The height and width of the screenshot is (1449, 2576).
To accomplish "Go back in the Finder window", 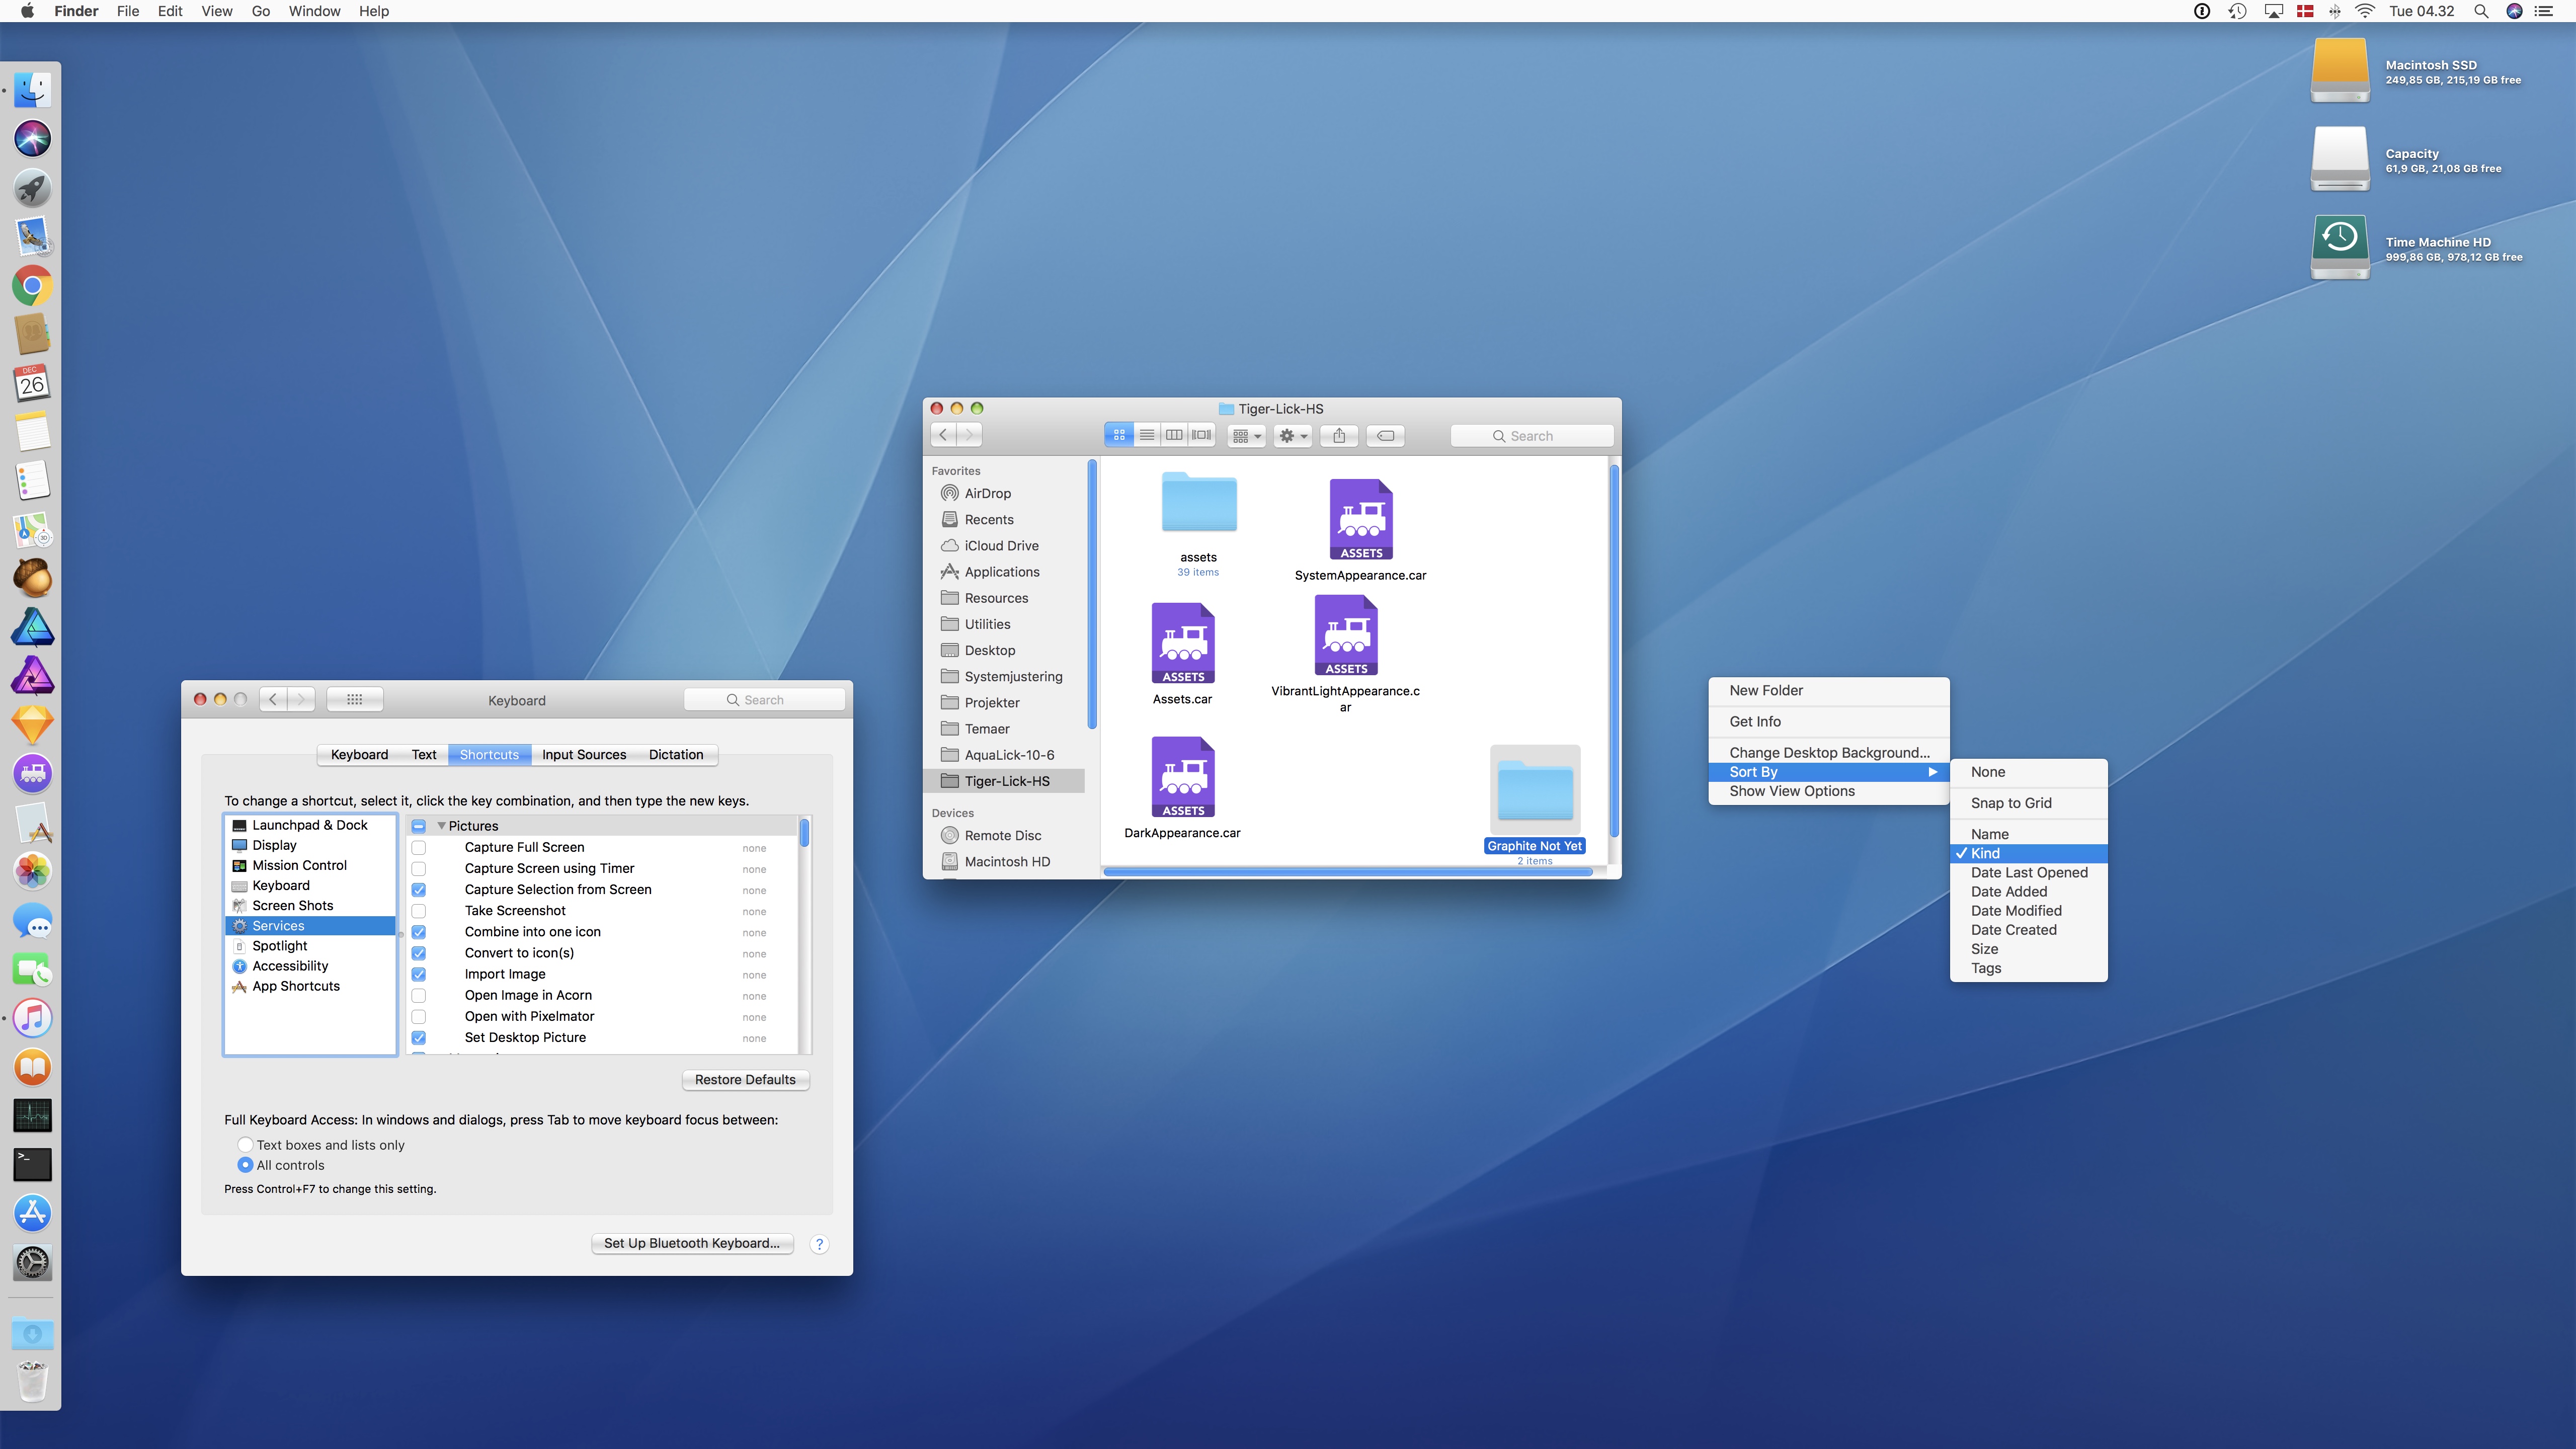I will [943, 435].
